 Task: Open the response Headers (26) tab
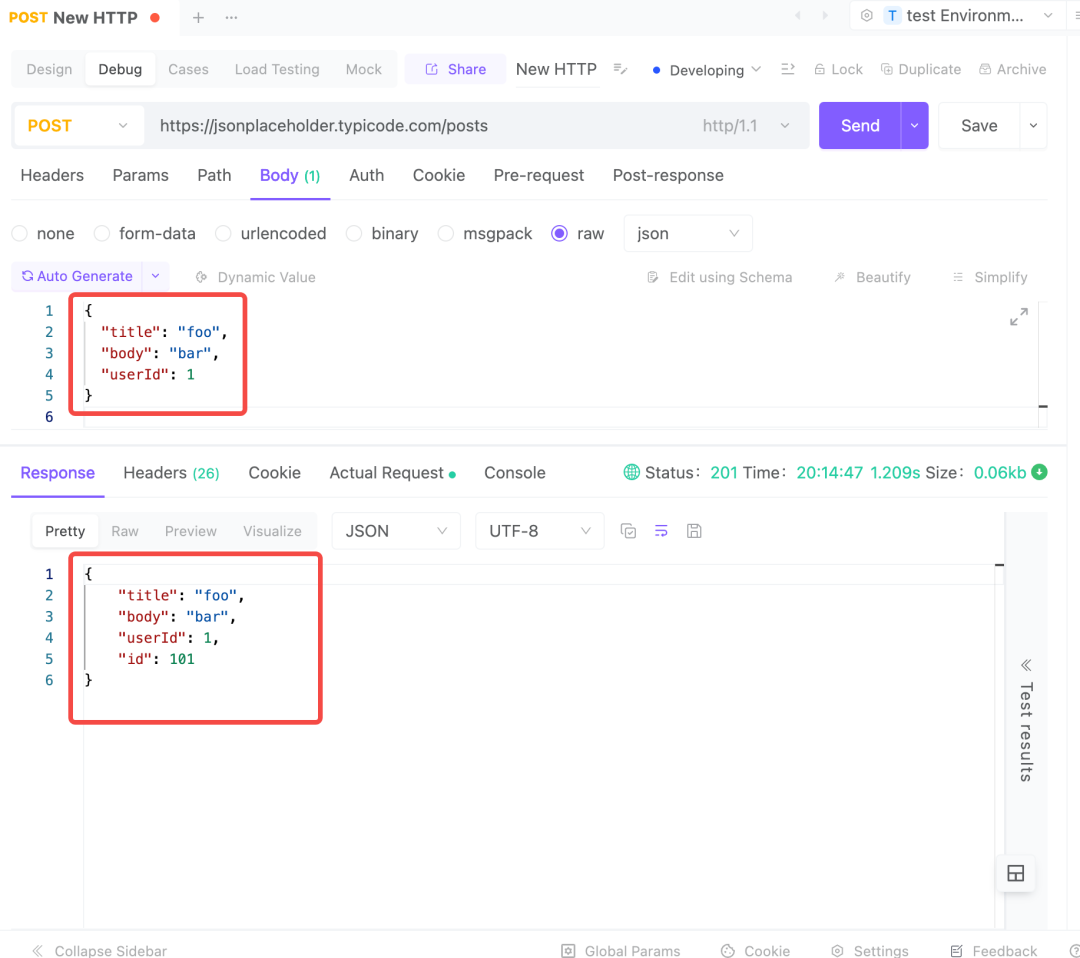(x=171, y=472)
